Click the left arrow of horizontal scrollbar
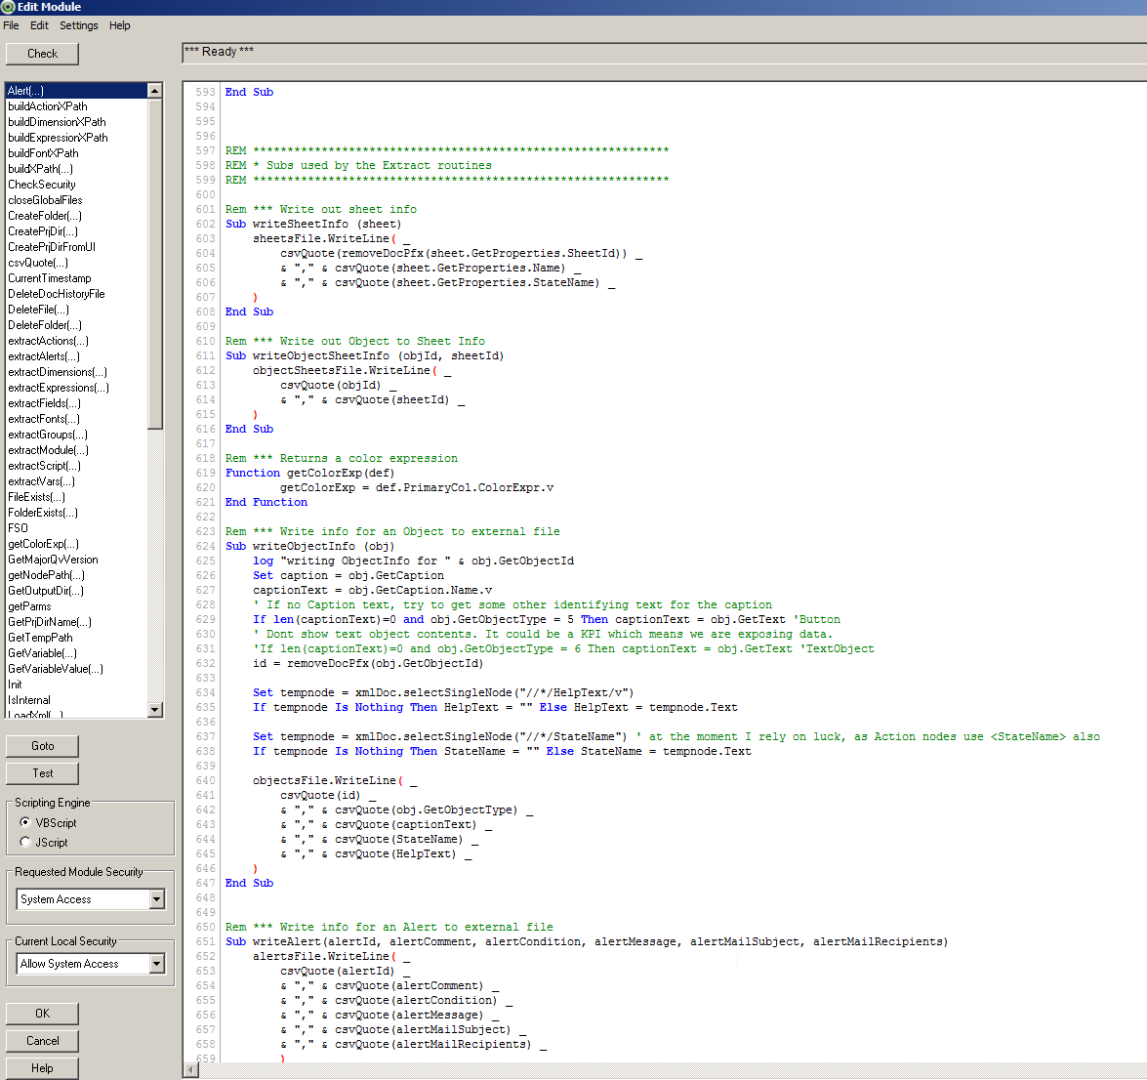 [x=190, y=1071]
